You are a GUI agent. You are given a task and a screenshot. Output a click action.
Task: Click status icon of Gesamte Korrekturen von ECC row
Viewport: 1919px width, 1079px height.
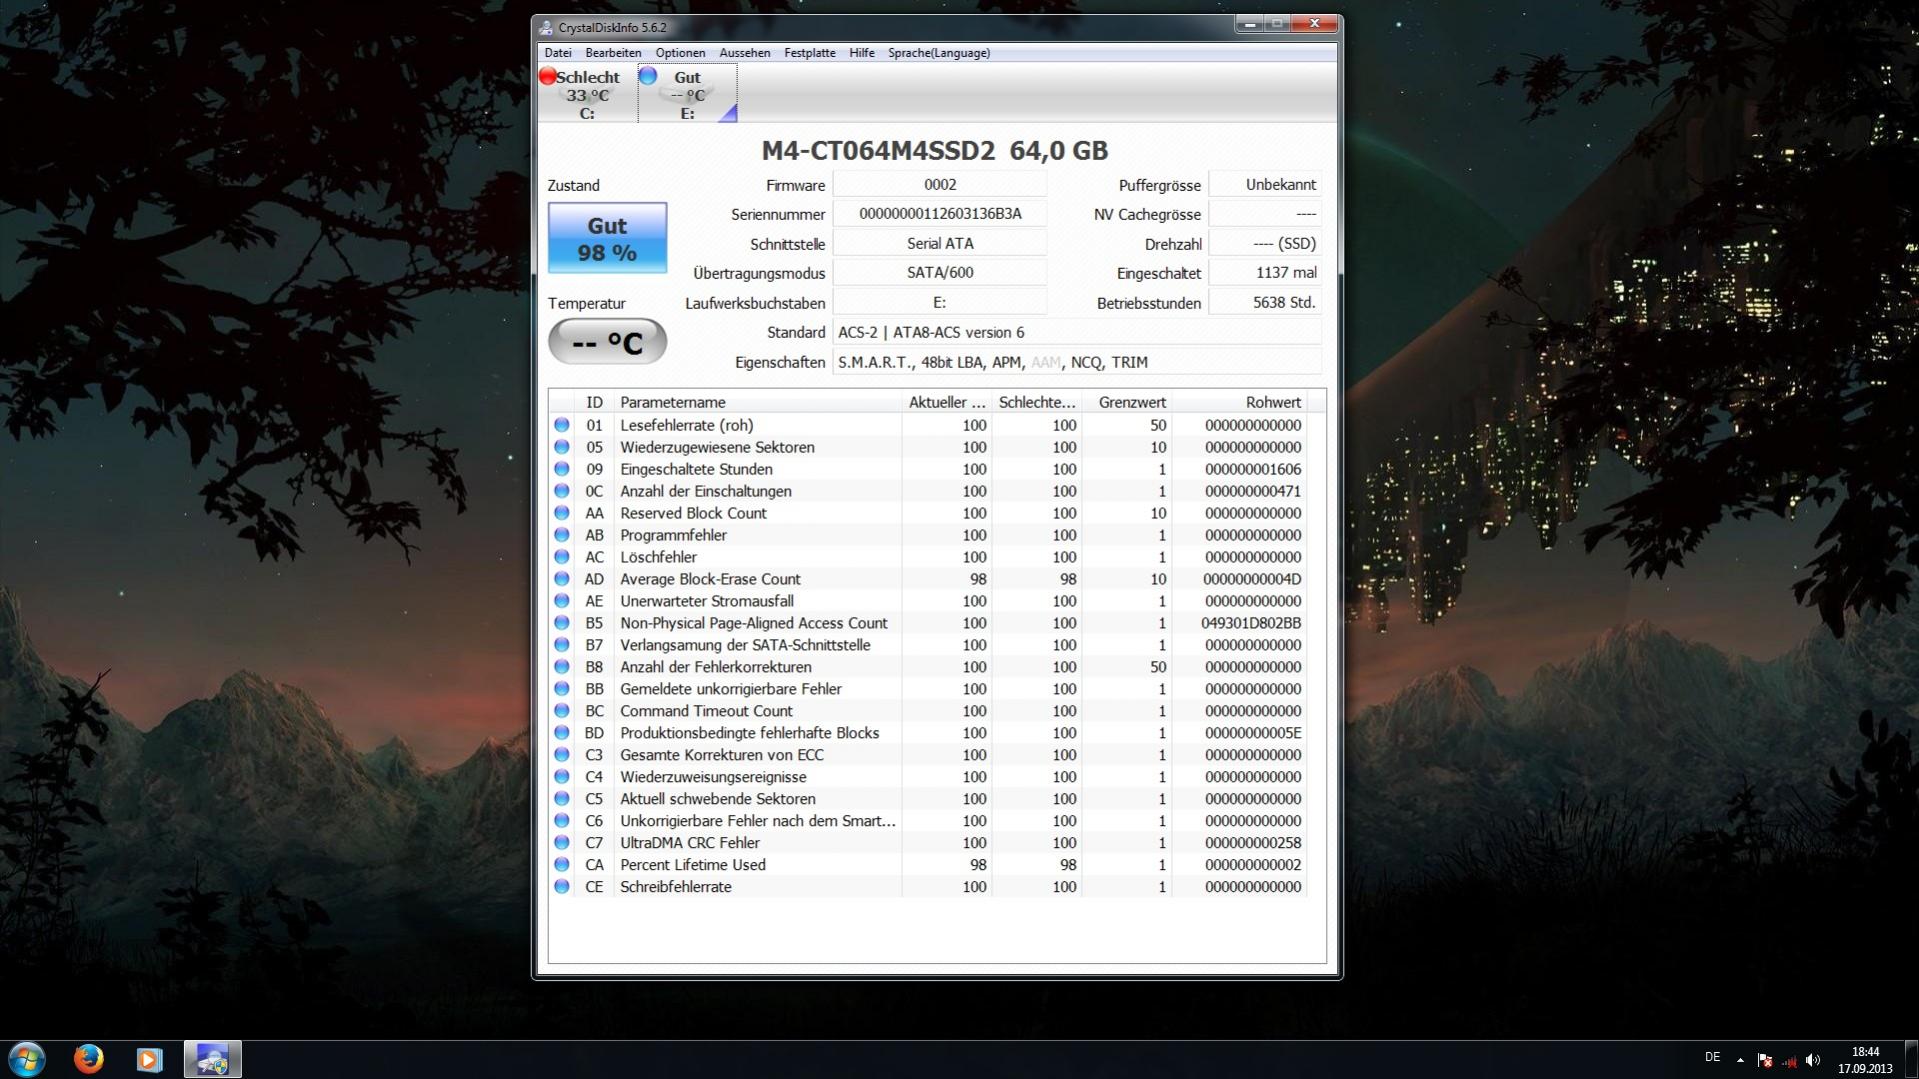click(562, 755)
